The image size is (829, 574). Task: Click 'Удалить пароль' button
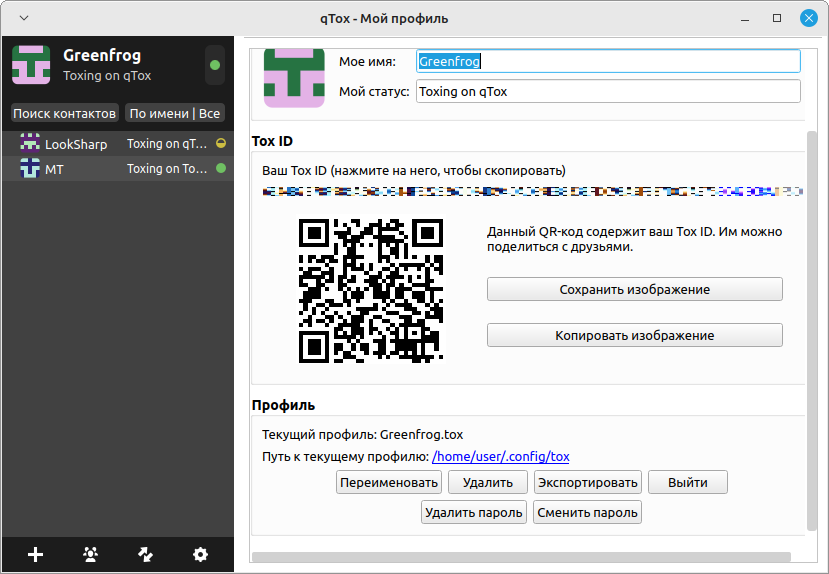[x=474, y=512]
